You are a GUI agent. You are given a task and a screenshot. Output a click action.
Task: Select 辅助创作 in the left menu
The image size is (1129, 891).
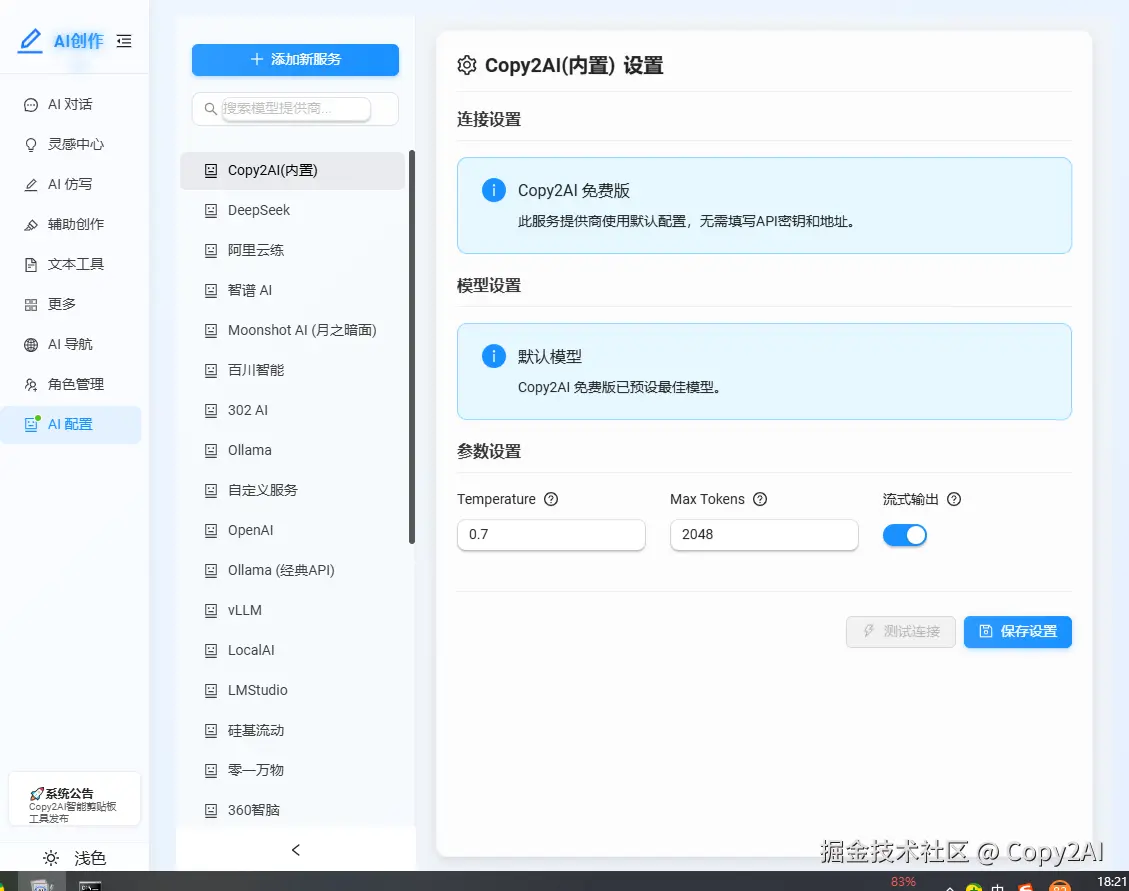[x=71, y=225]
